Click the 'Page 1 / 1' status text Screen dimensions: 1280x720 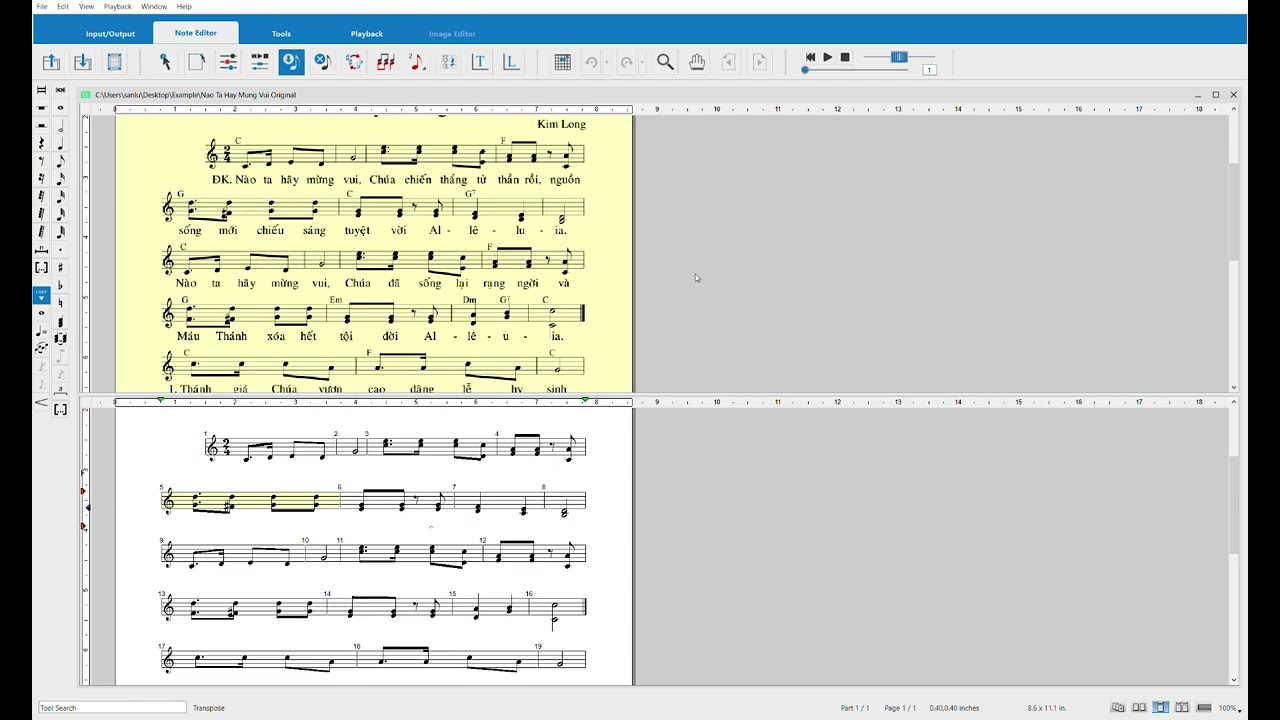900,708
